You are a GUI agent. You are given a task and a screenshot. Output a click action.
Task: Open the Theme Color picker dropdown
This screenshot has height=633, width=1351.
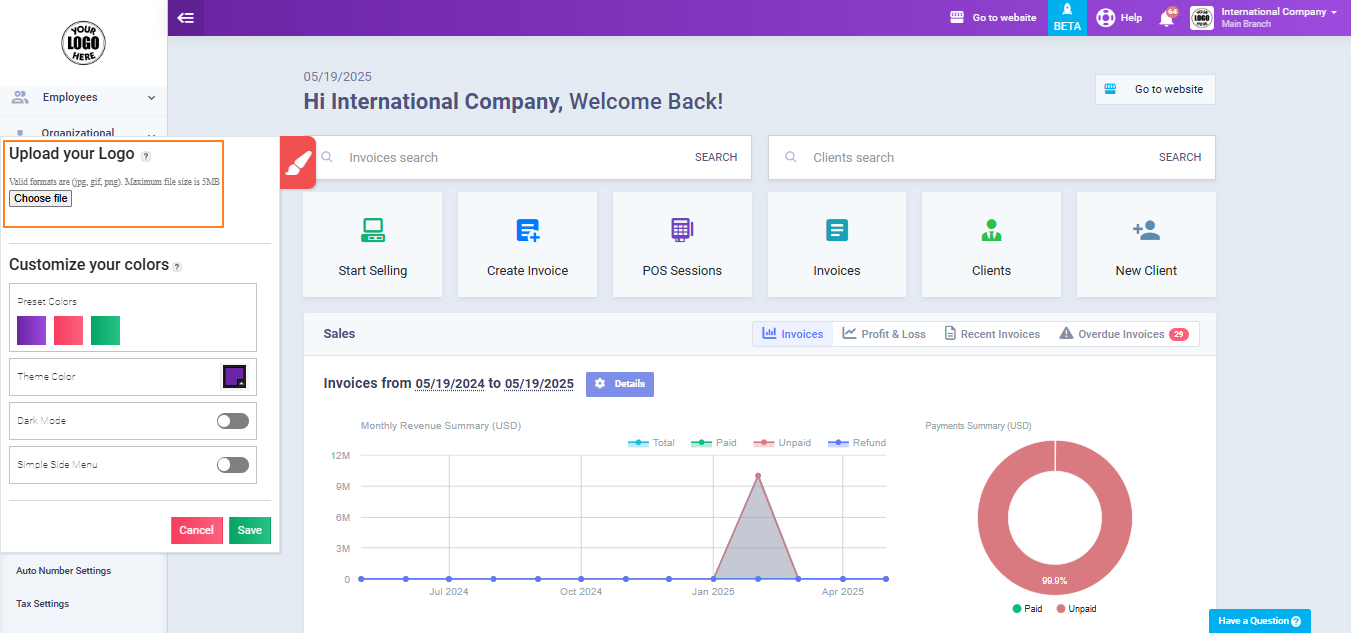click(234, 377)
